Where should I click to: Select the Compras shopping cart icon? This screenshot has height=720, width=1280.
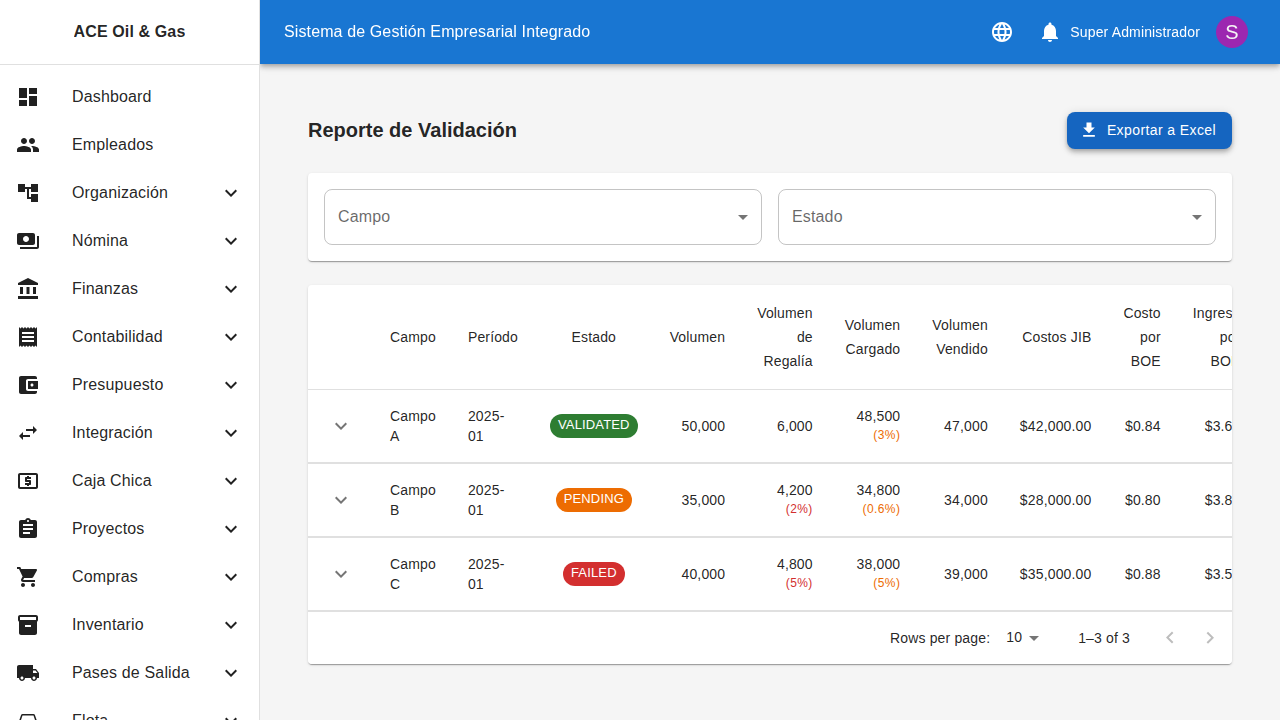(28, 576)
